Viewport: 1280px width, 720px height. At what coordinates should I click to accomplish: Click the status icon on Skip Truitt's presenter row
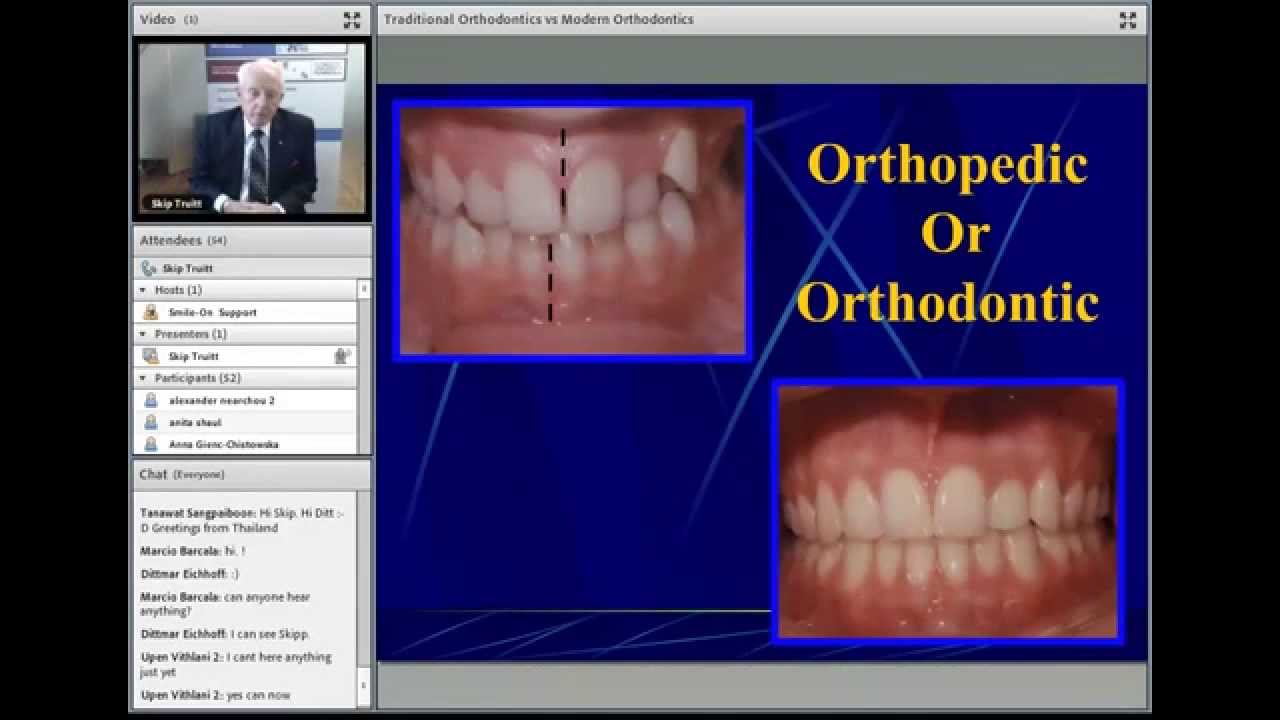[x=342, y=356]
